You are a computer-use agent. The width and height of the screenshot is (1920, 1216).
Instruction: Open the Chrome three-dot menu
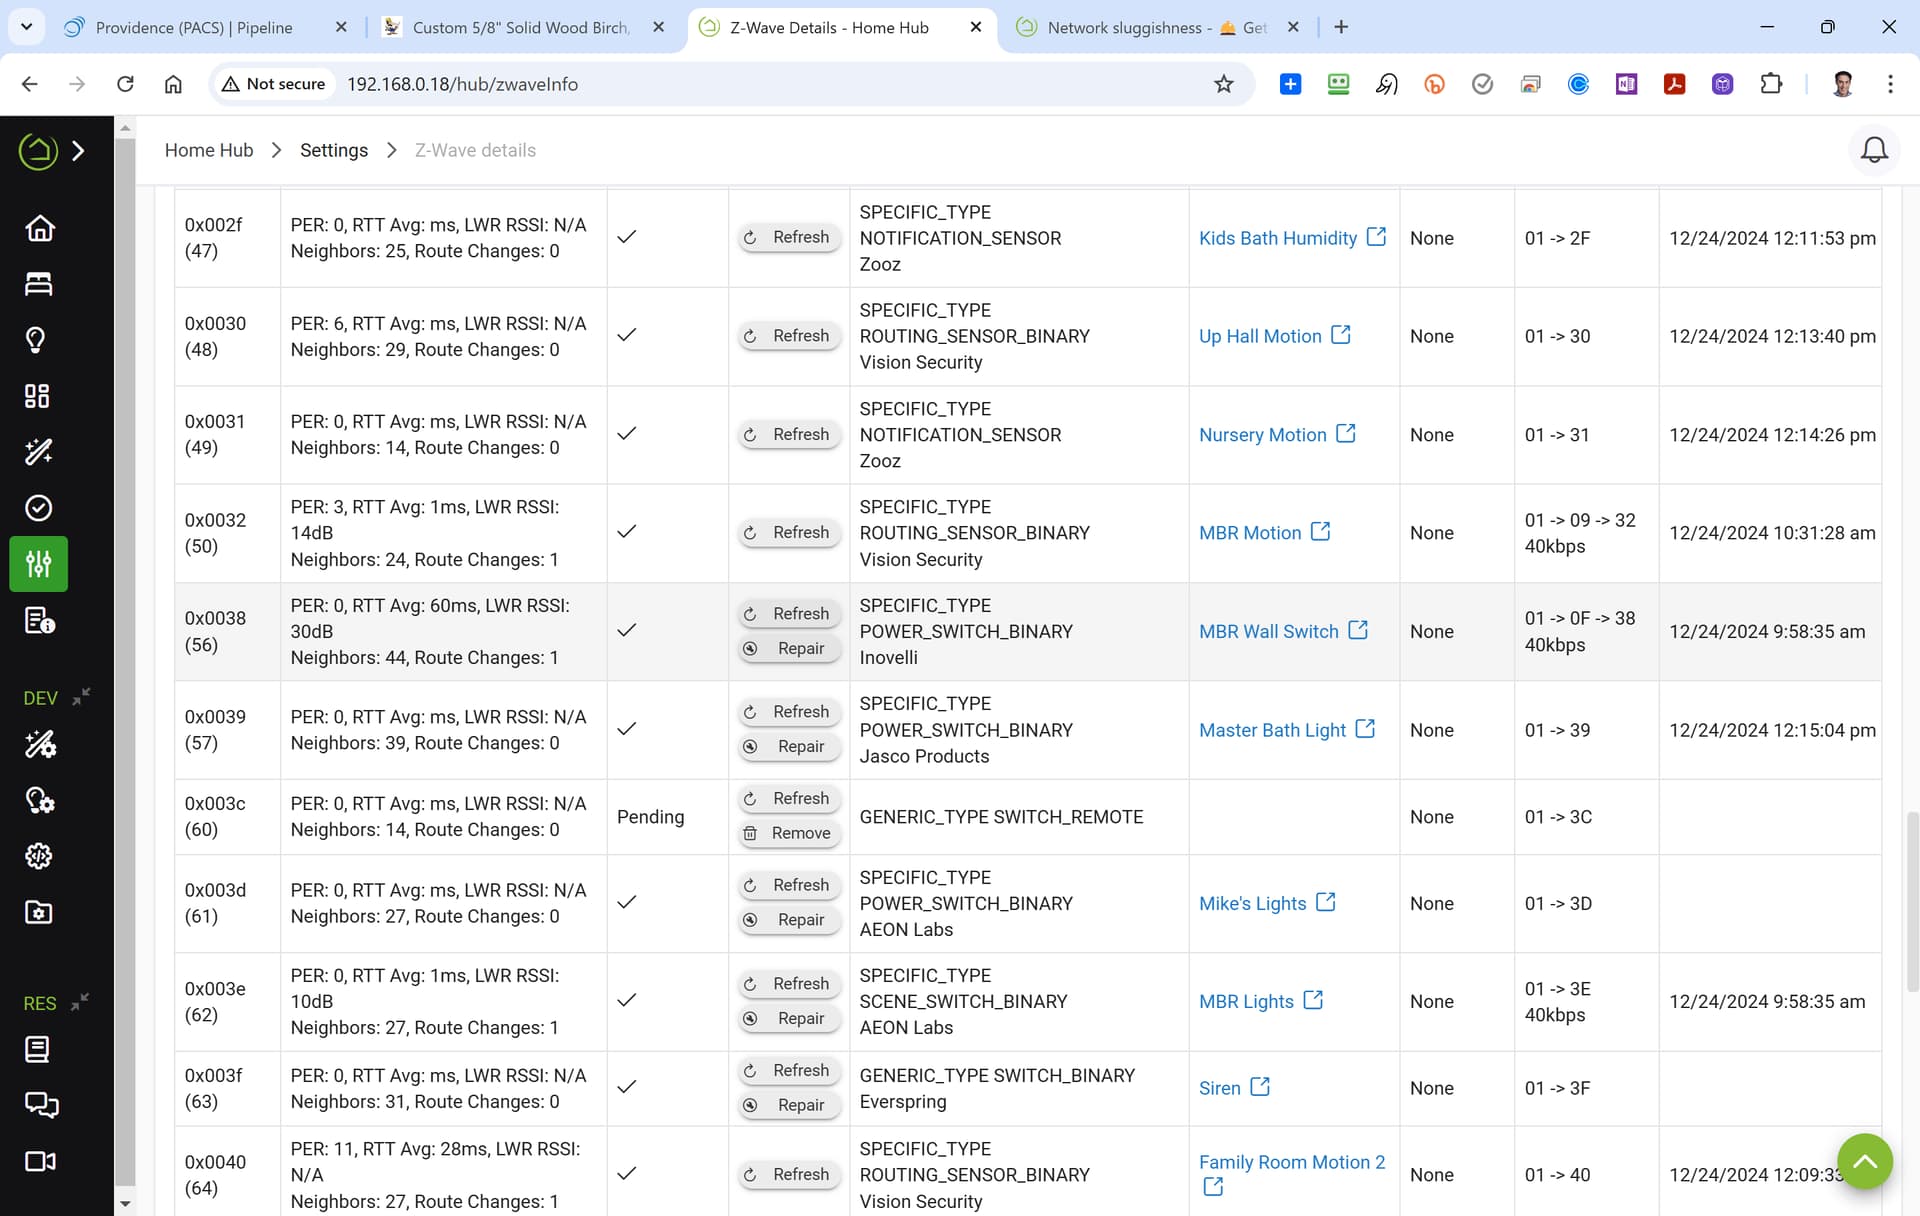pyautogui.click(x=1890, y=84)
